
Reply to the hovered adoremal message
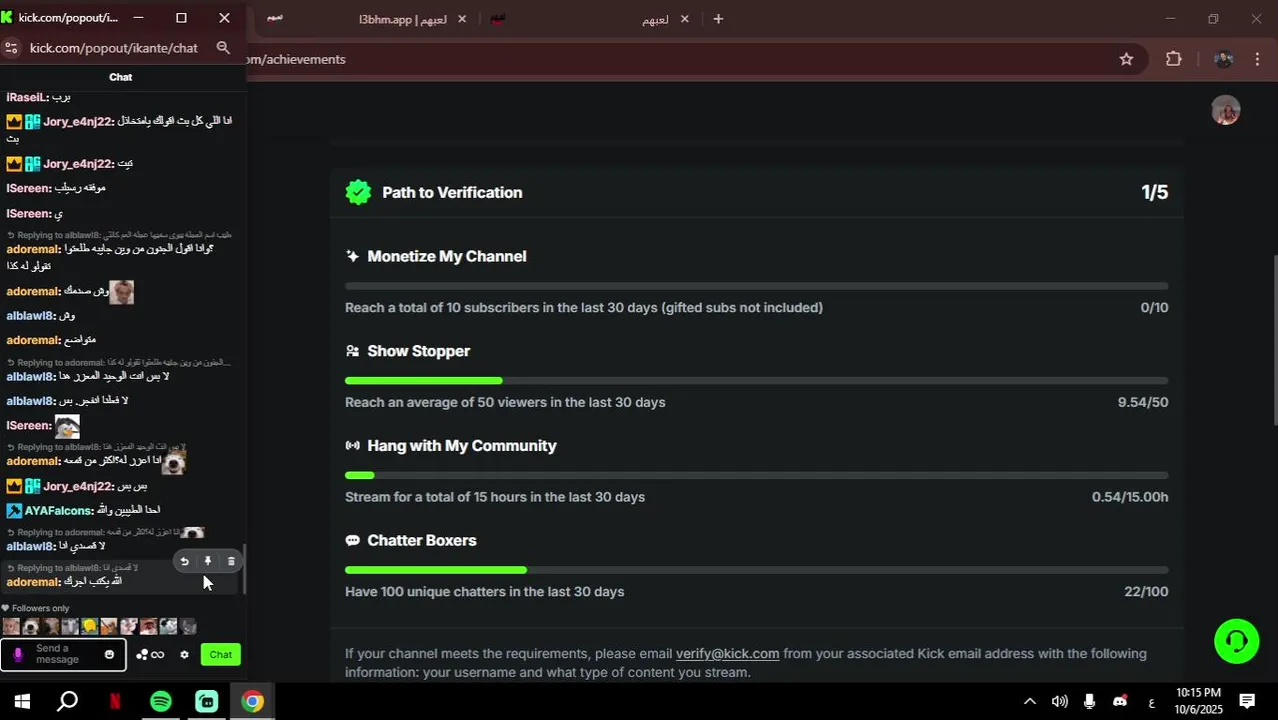pos(184,562)
